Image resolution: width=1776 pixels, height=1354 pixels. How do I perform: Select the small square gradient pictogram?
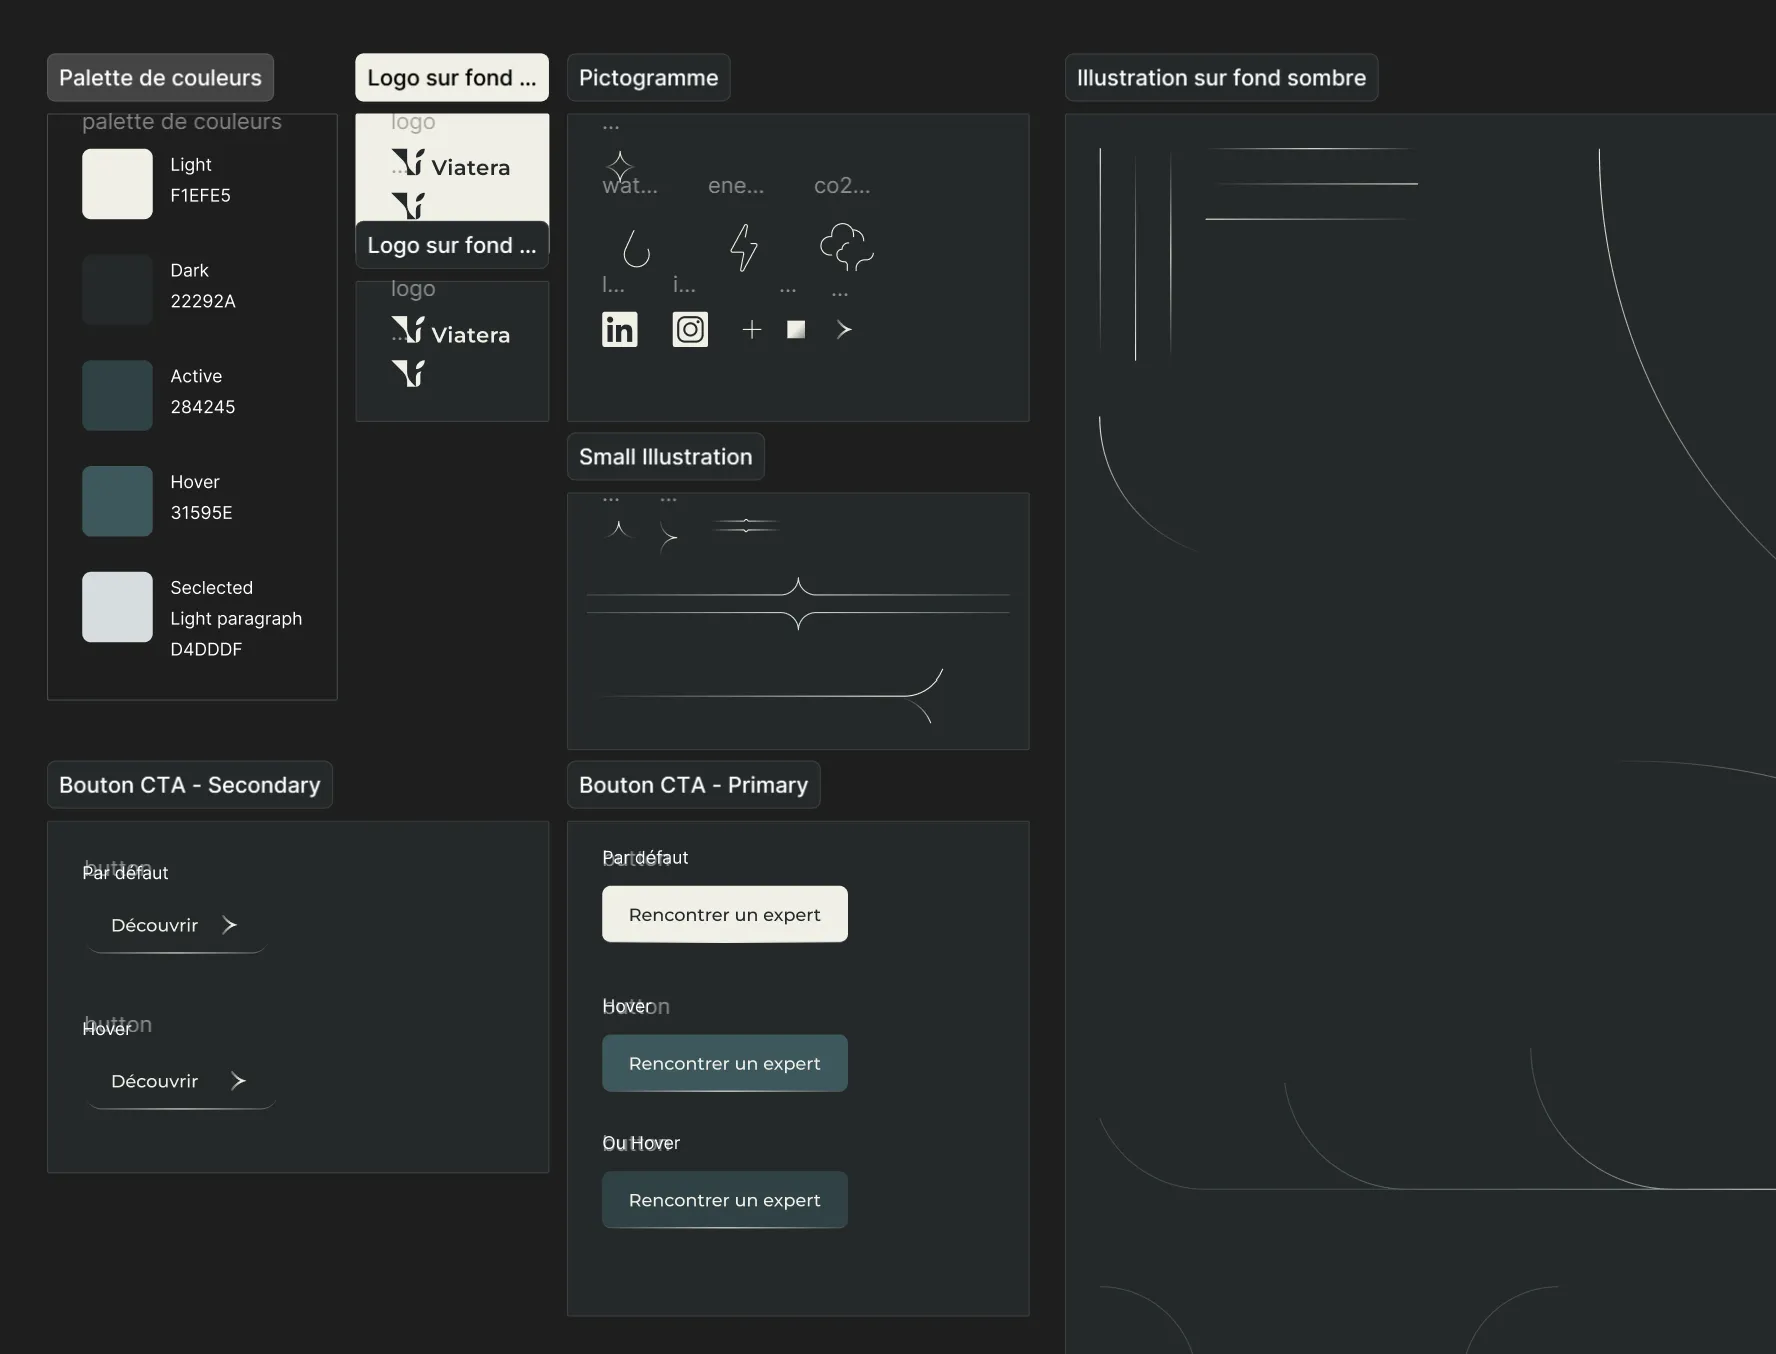tap(796, 329)
